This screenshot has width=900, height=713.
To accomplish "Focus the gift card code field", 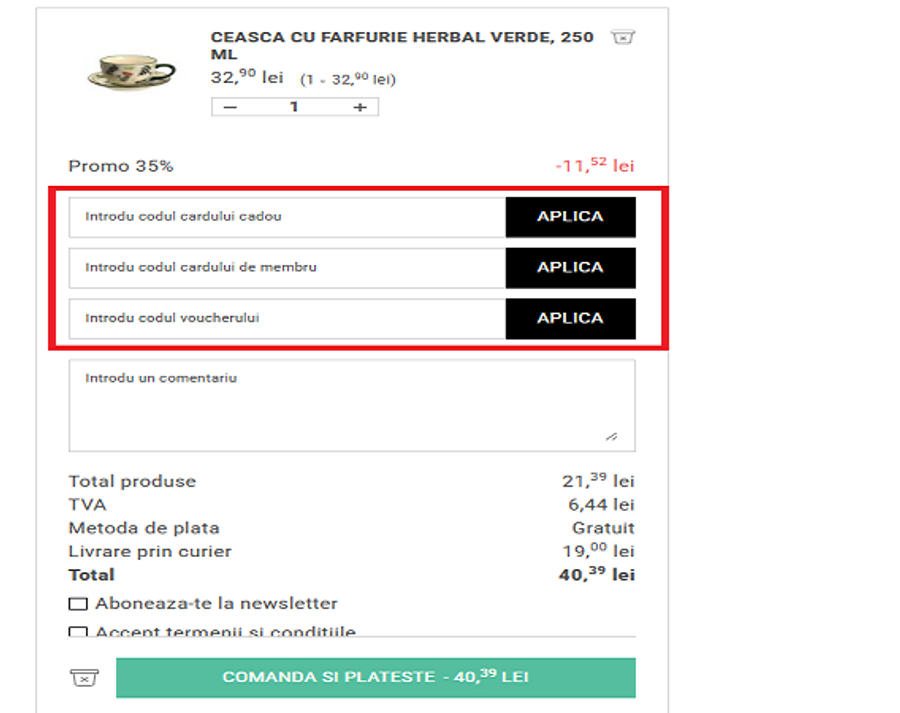I will click(287, 217).
